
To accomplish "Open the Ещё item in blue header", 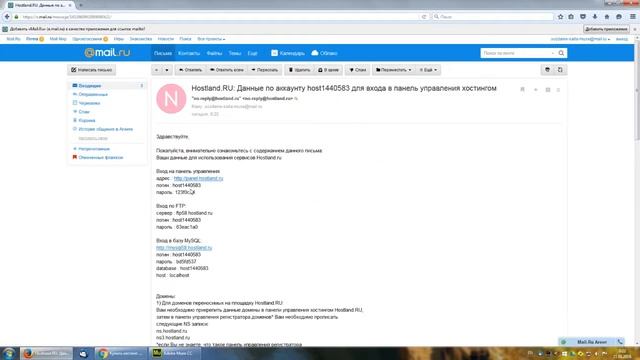I will pos(253,53).
